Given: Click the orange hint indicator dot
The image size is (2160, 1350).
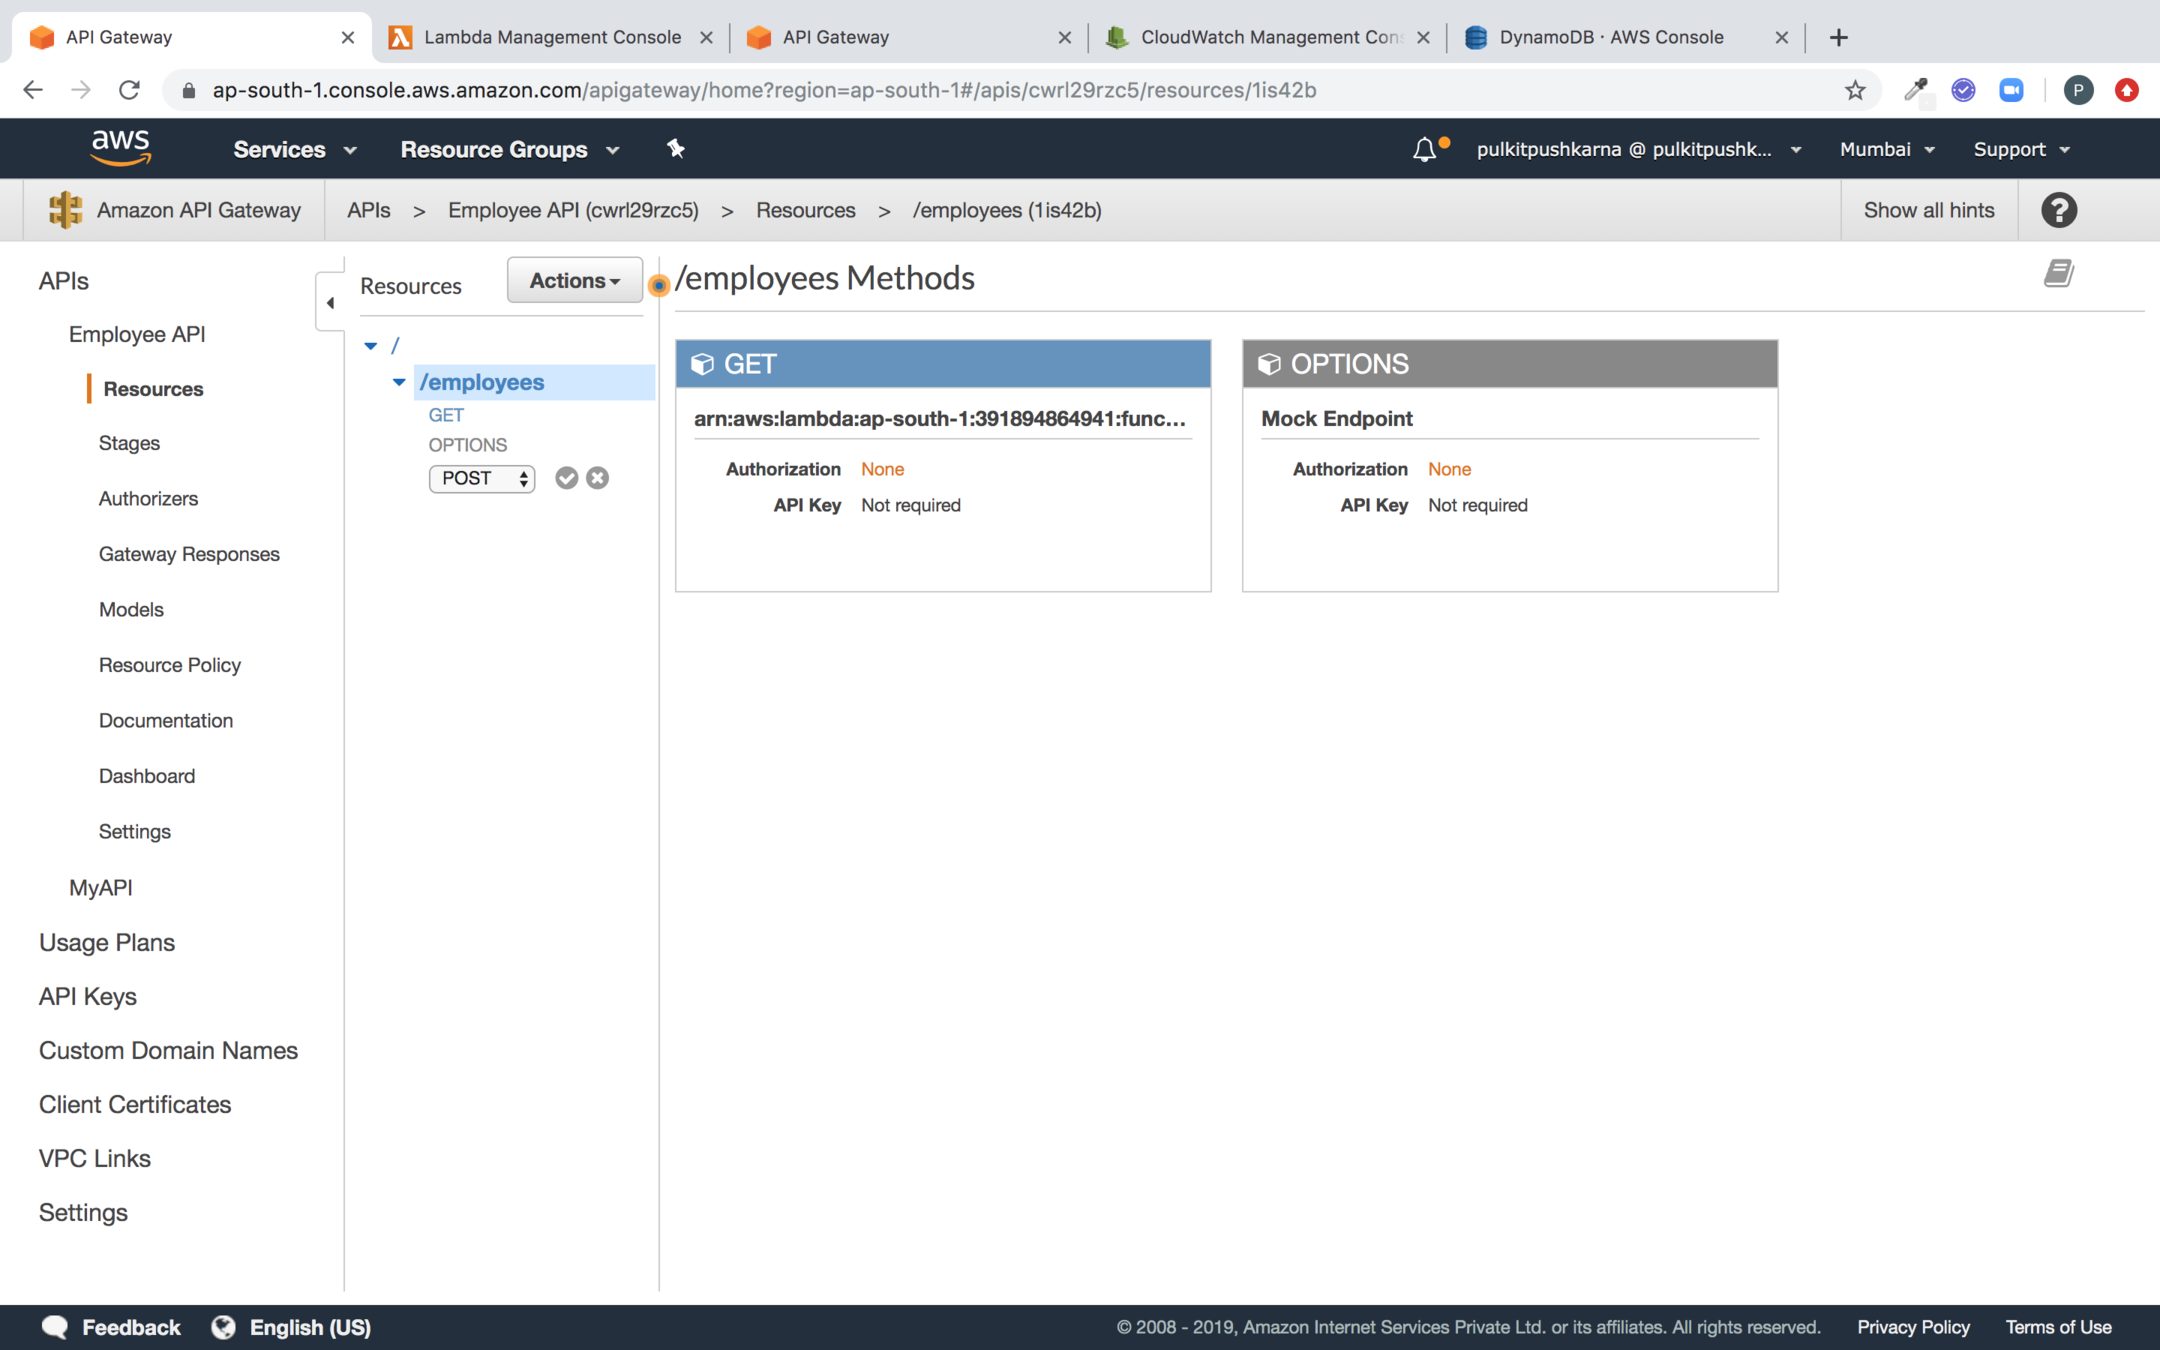Looking at the screenshot, I should point(658,286).
